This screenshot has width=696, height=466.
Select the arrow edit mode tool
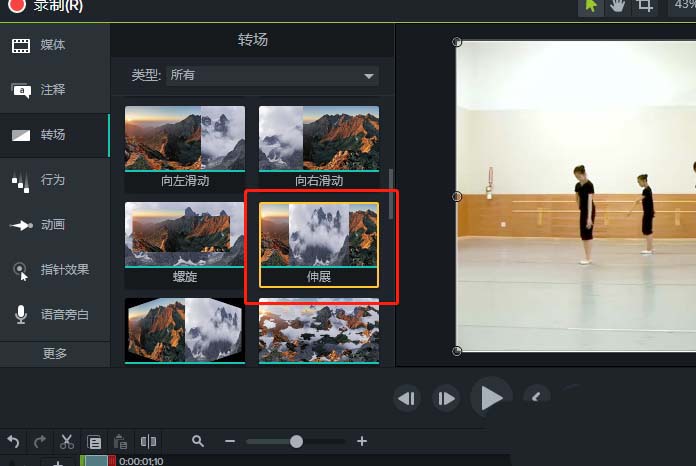[591, 6]
